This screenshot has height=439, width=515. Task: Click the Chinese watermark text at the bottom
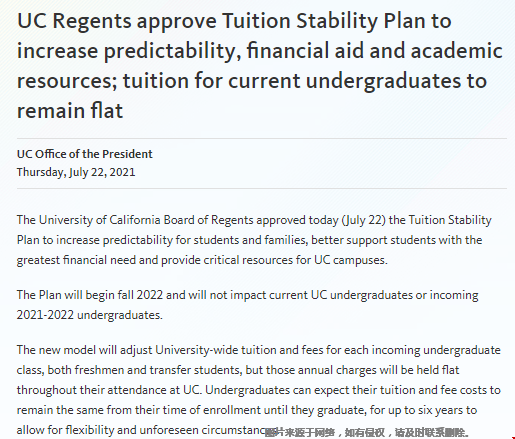367,433
